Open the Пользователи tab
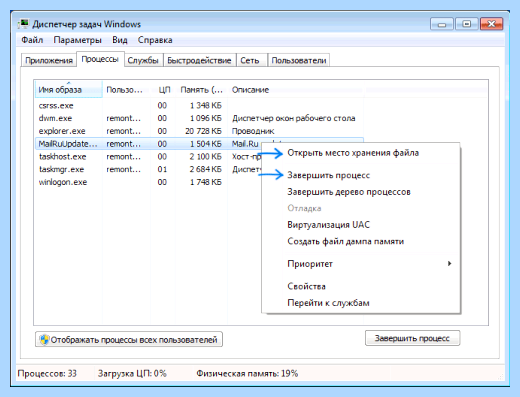 tap(299, 60)
